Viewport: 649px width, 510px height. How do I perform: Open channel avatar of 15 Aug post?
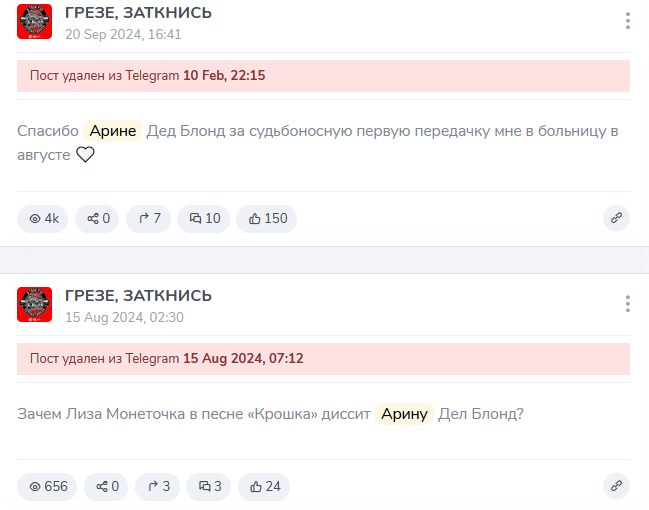click(34, 304)
